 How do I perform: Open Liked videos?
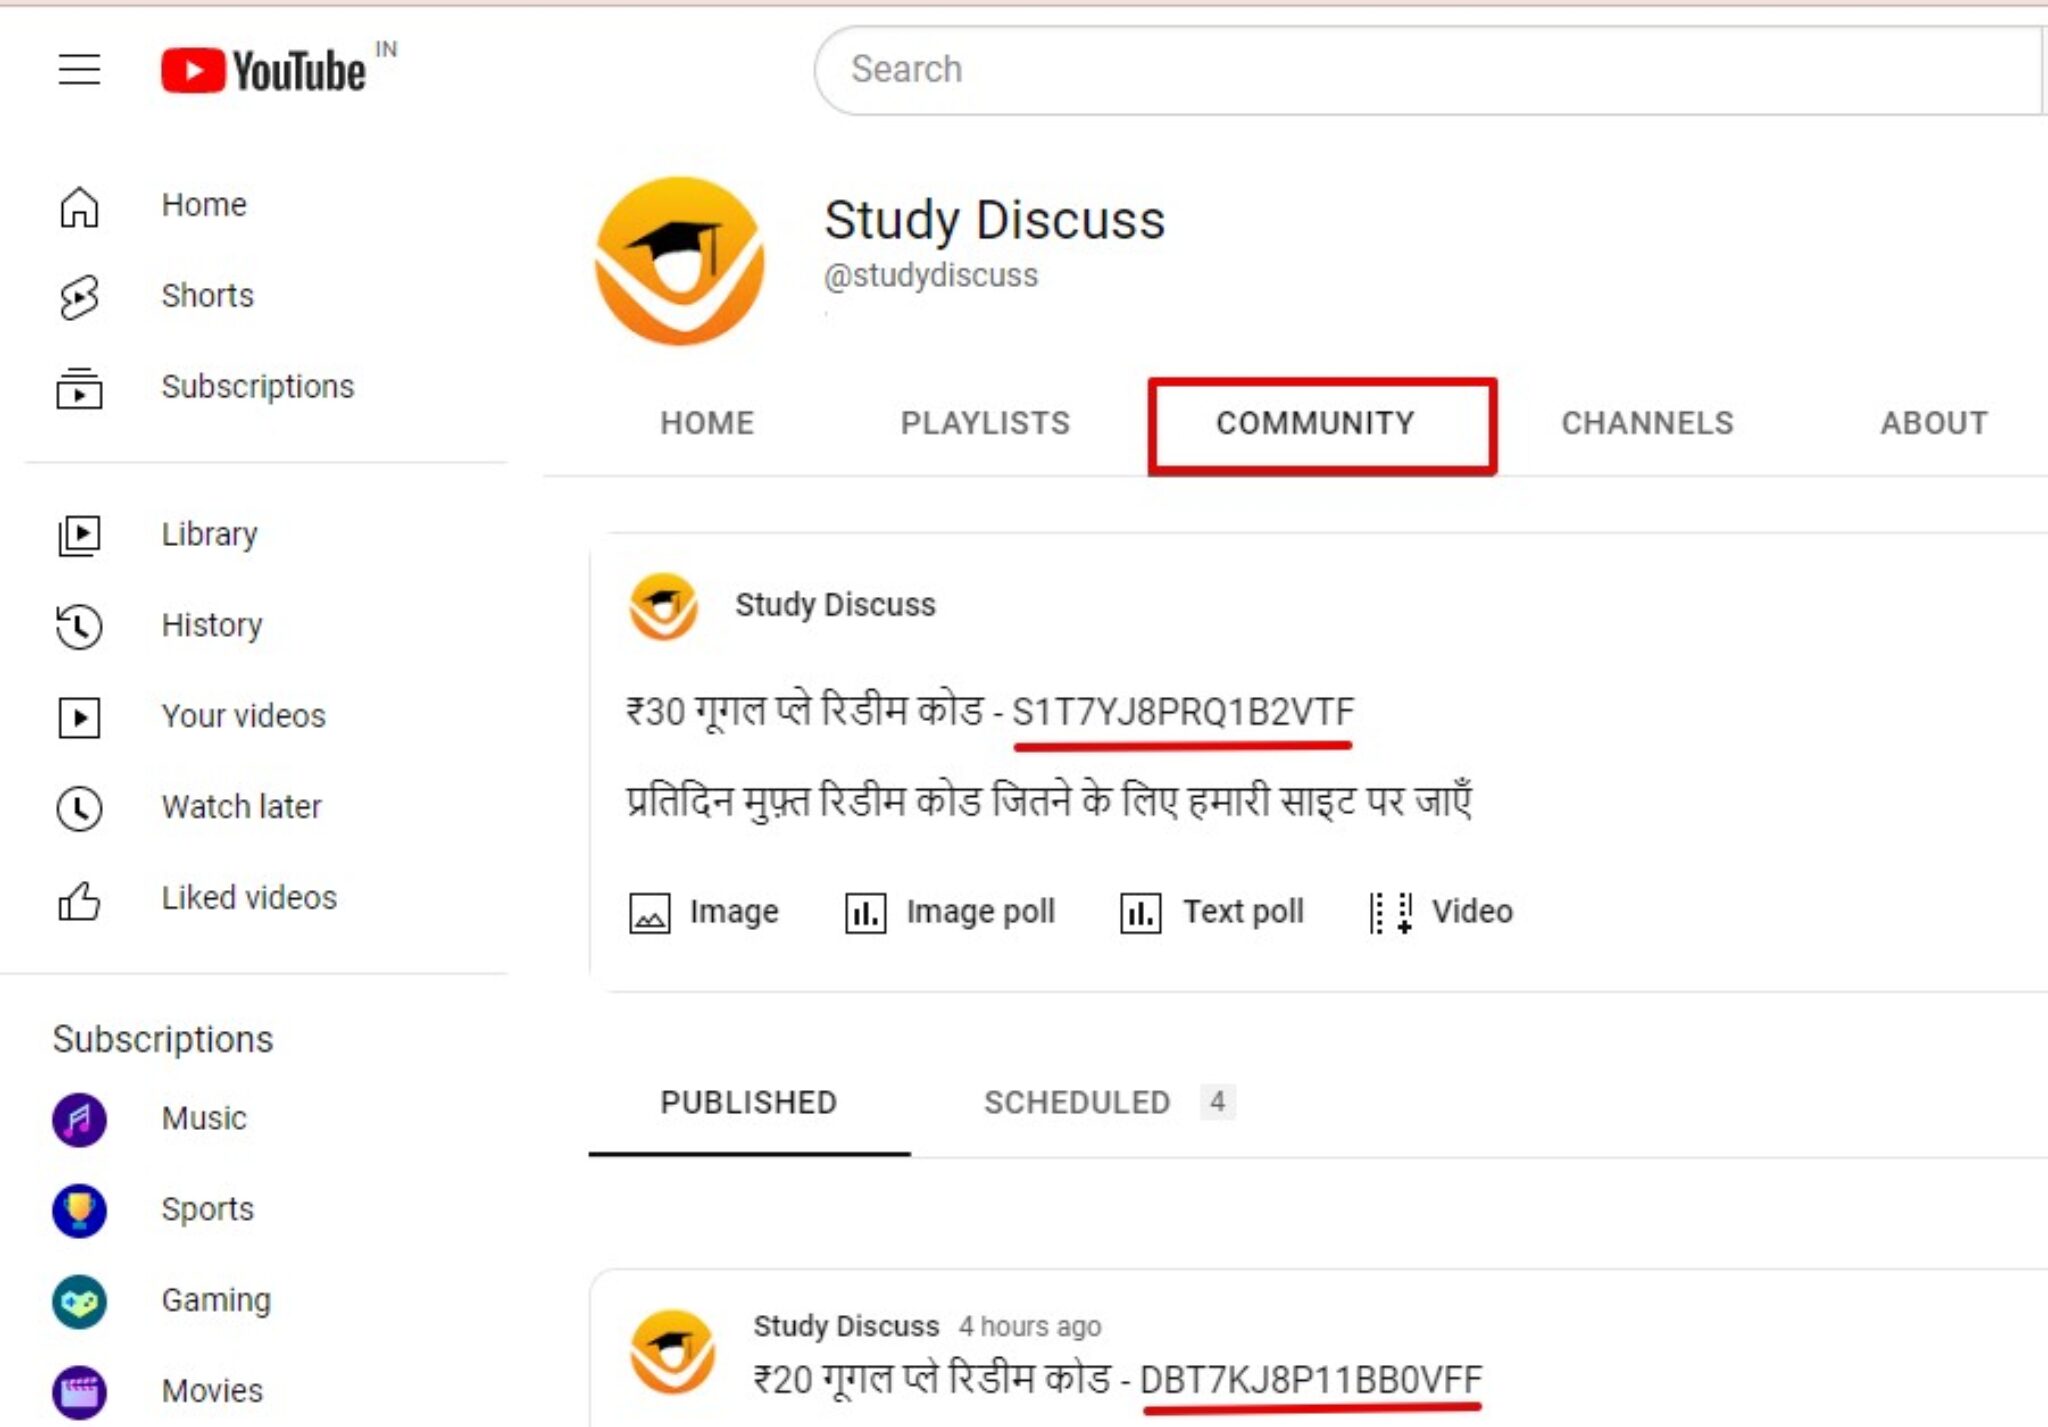pyautogui.click(x=248, y=898)
